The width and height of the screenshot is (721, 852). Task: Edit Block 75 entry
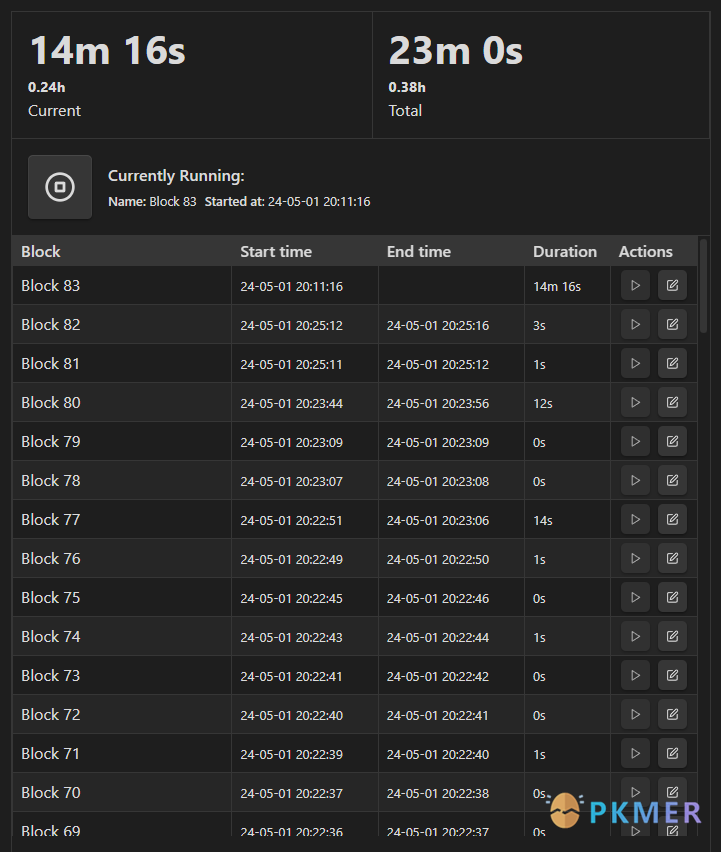tap(672, 598)
